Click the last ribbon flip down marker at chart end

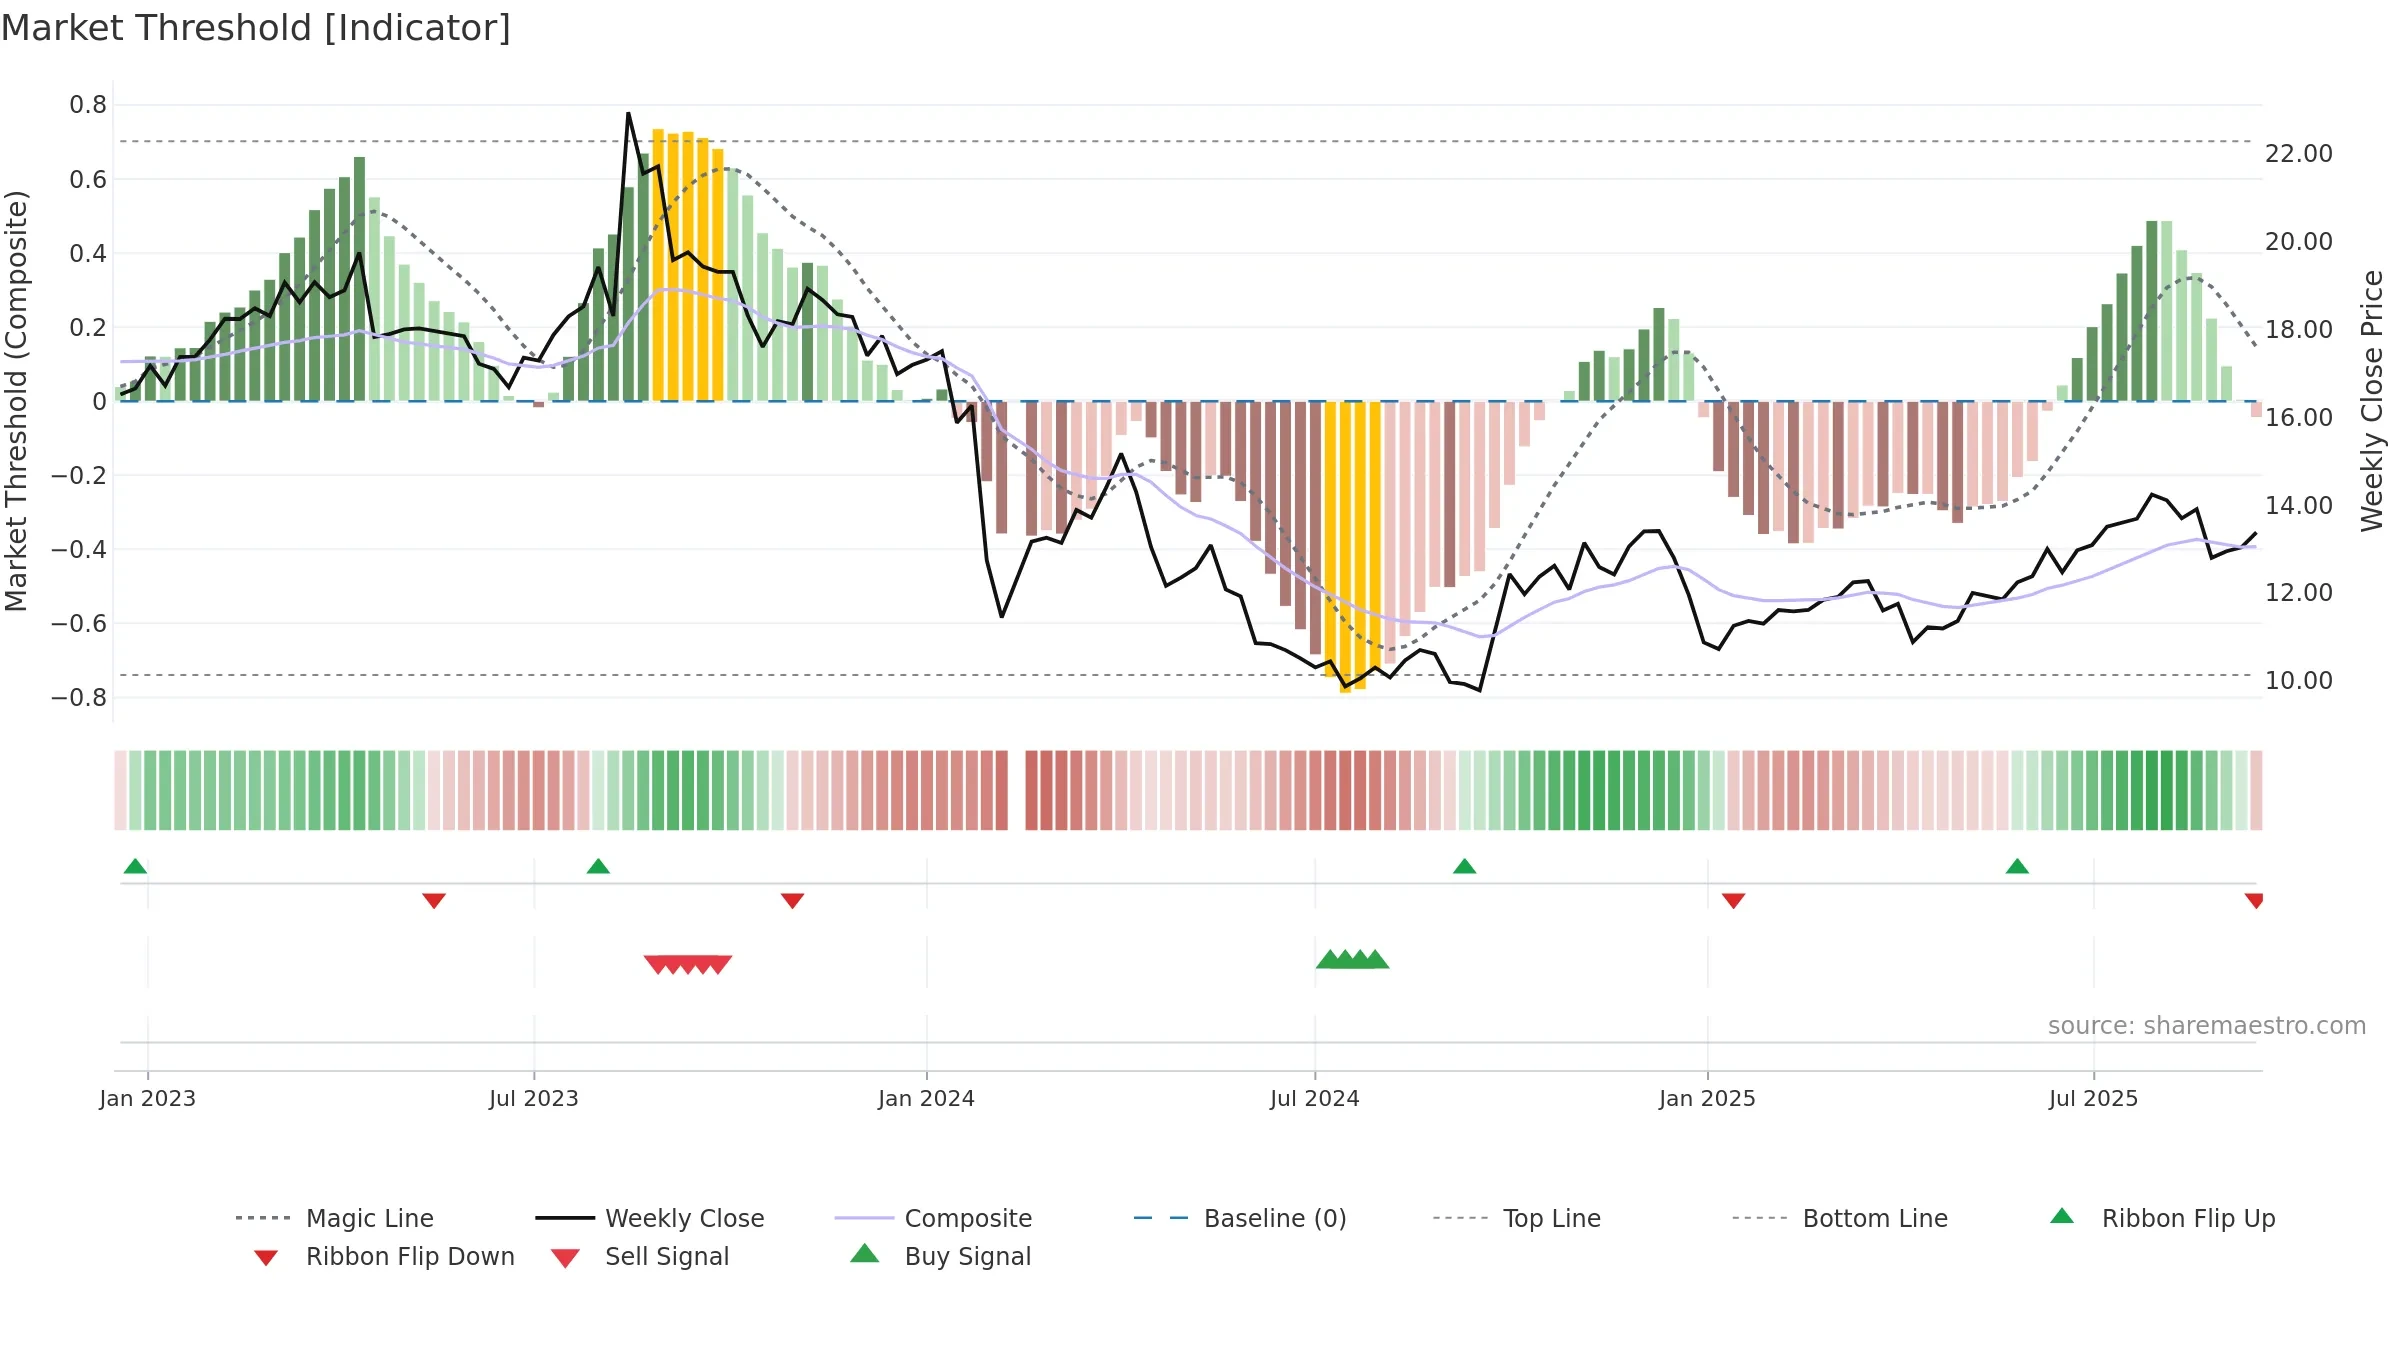[x=2254, y=901]
